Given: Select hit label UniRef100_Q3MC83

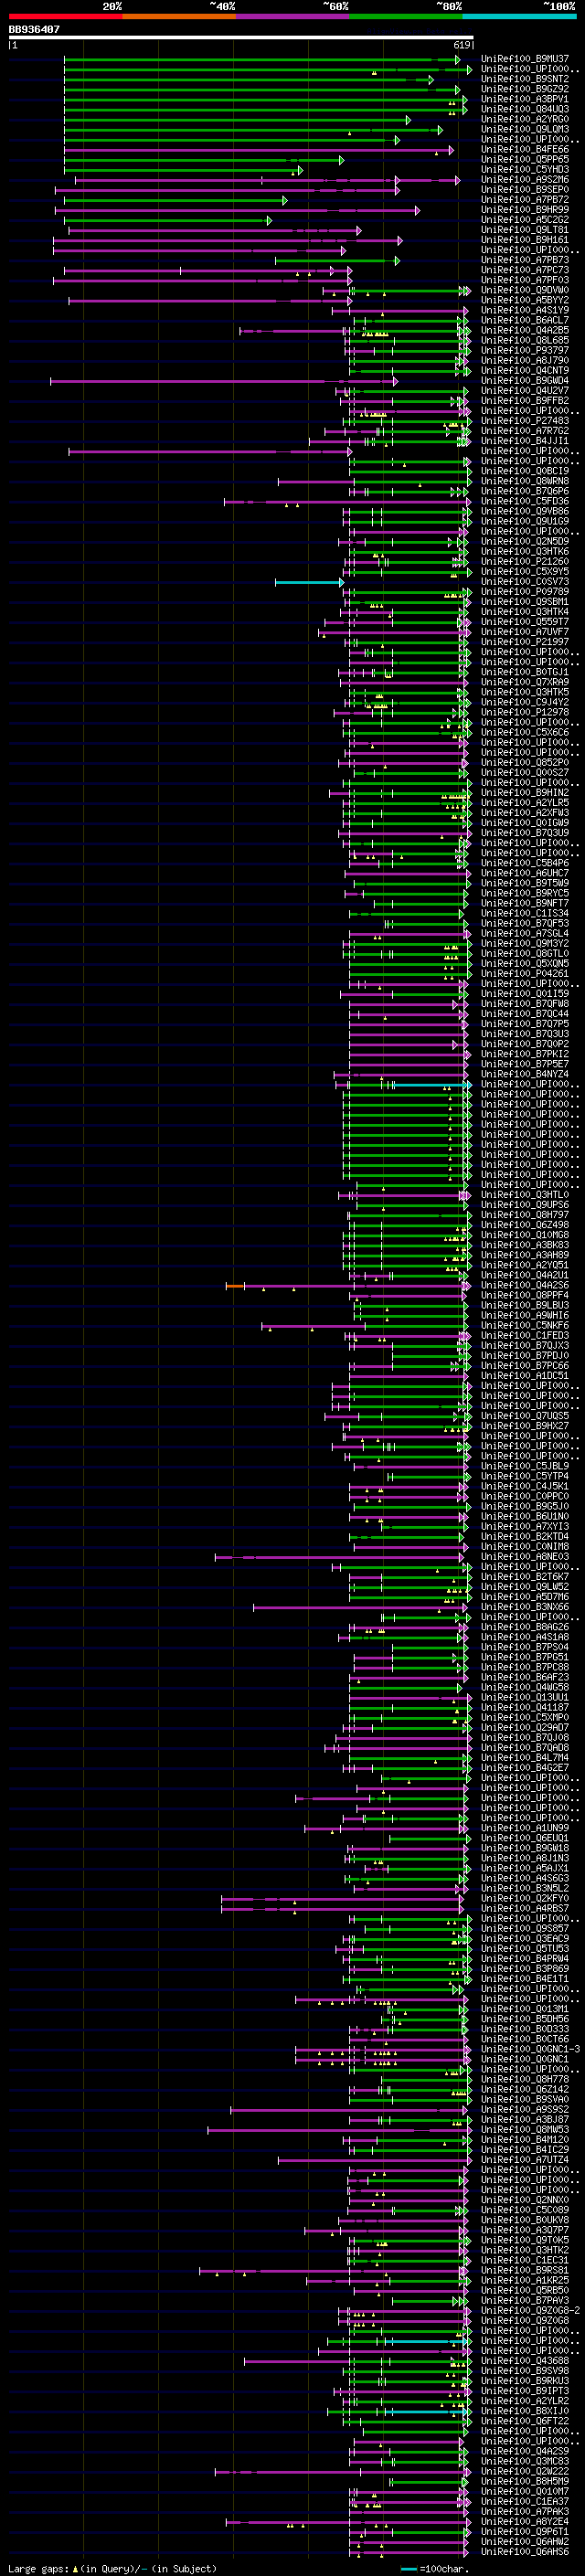Looking at the screenshot, I should (525, 2461).
